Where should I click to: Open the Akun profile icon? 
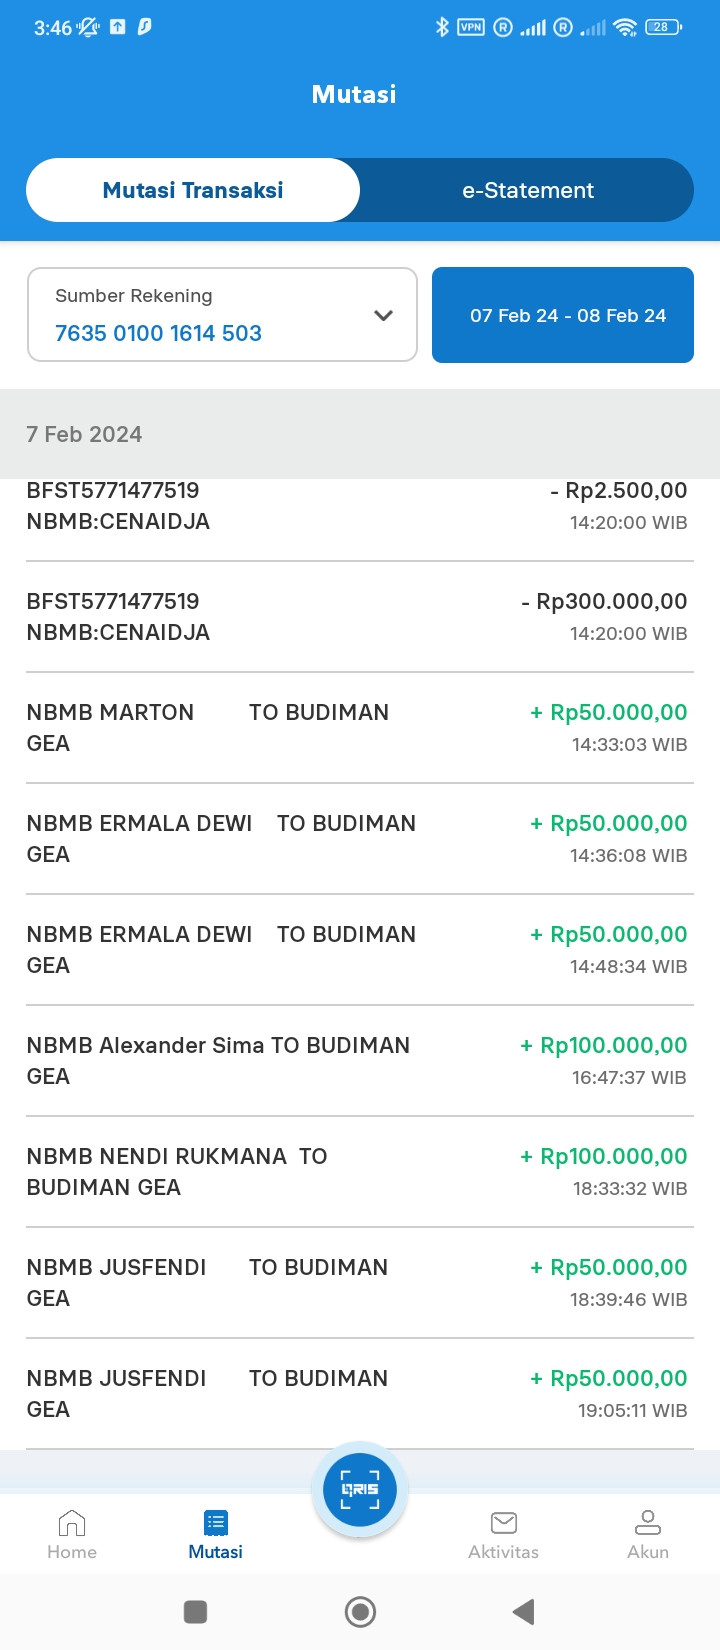pyautogui.click(x=648, y=1523)
